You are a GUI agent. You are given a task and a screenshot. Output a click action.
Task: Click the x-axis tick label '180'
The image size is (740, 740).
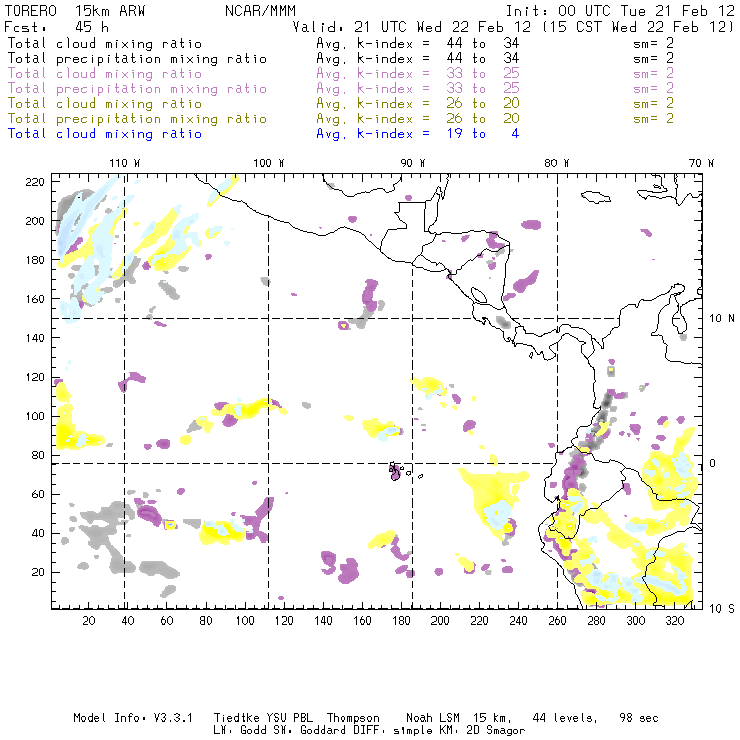point(401,621)
